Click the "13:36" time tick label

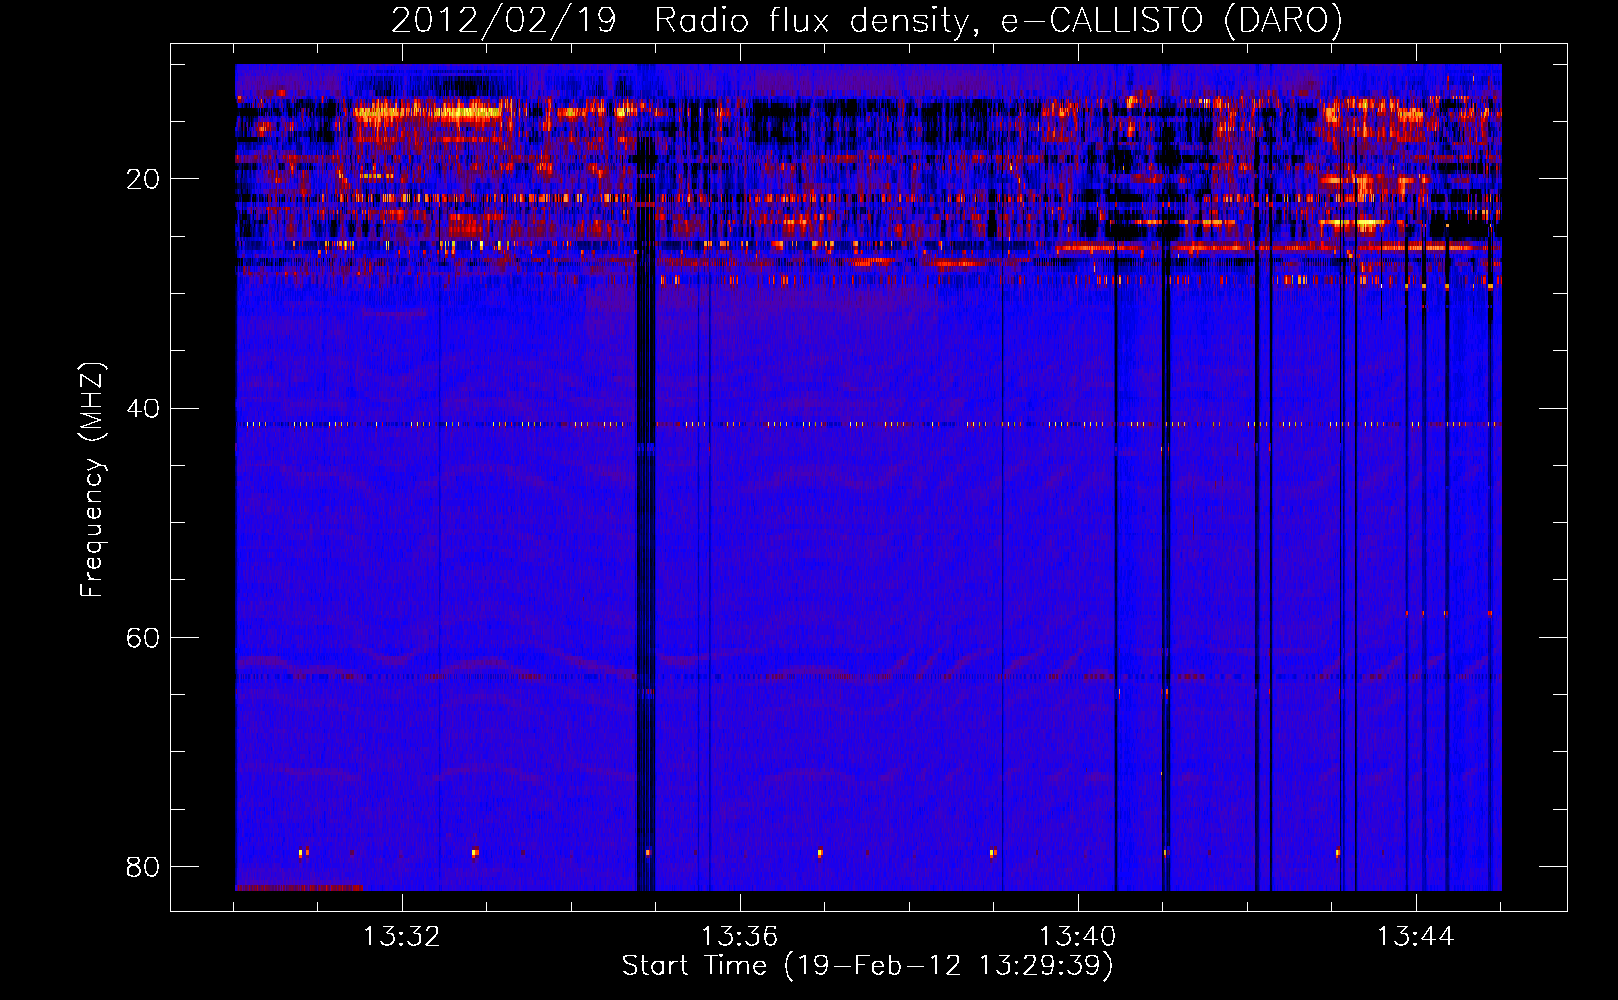[739, 936]
